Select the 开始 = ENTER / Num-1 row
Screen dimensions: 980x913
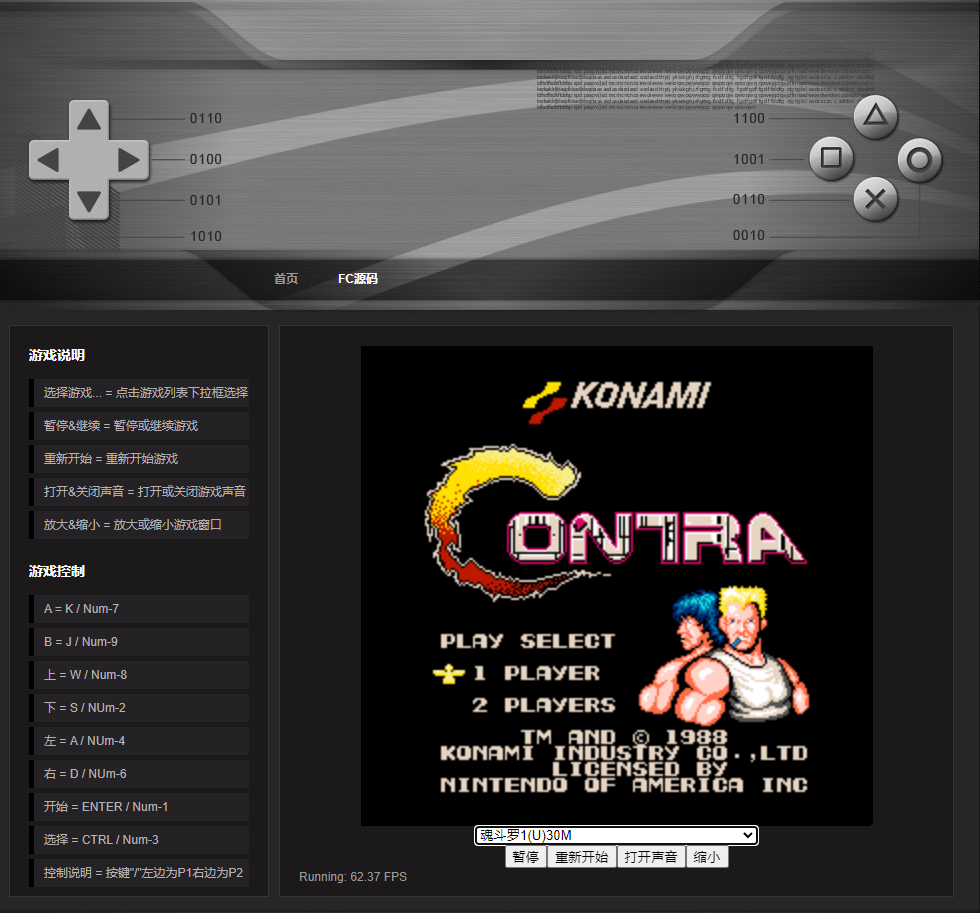click(140, 807)
